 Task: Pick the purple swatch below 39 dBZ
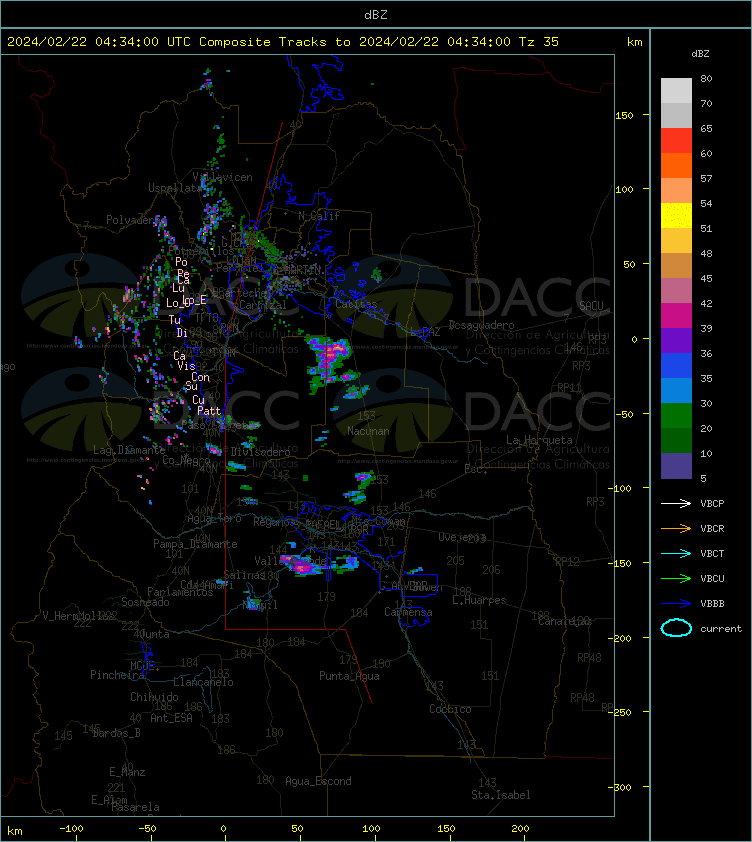coord(676,340)
